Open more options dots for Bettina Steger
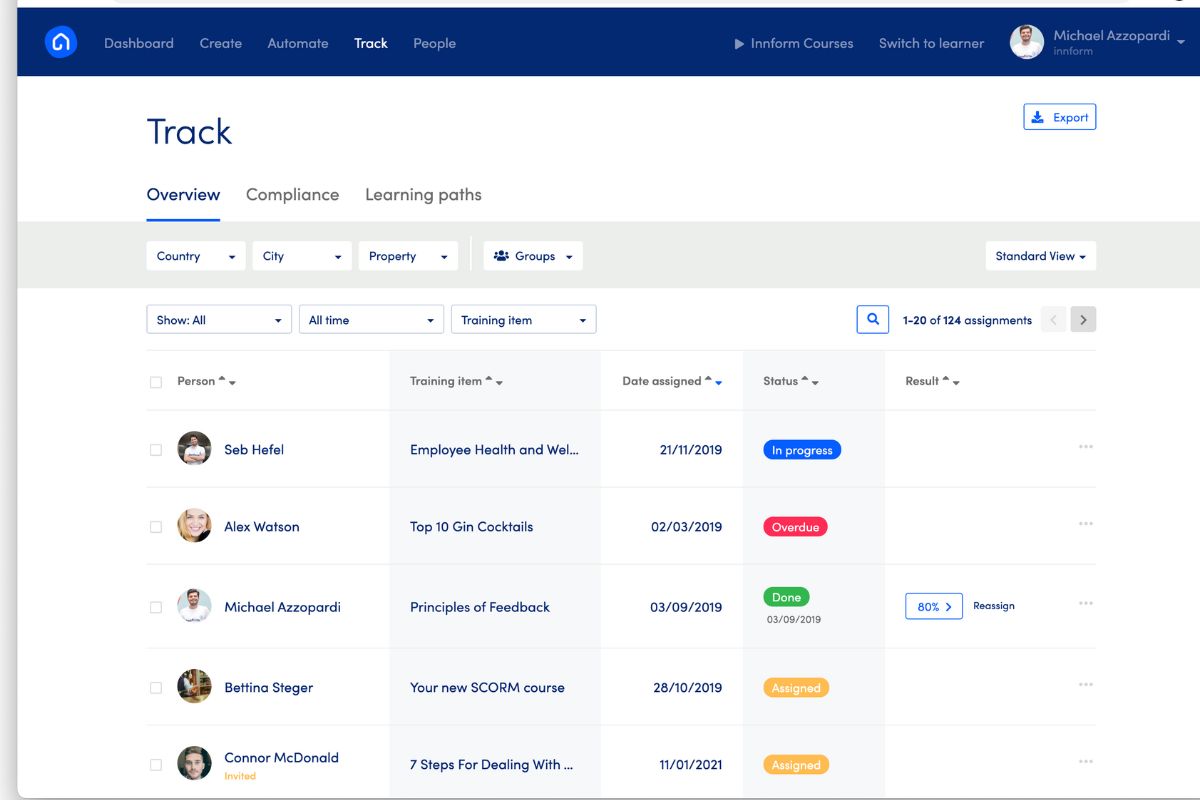 pos(1086,685)
